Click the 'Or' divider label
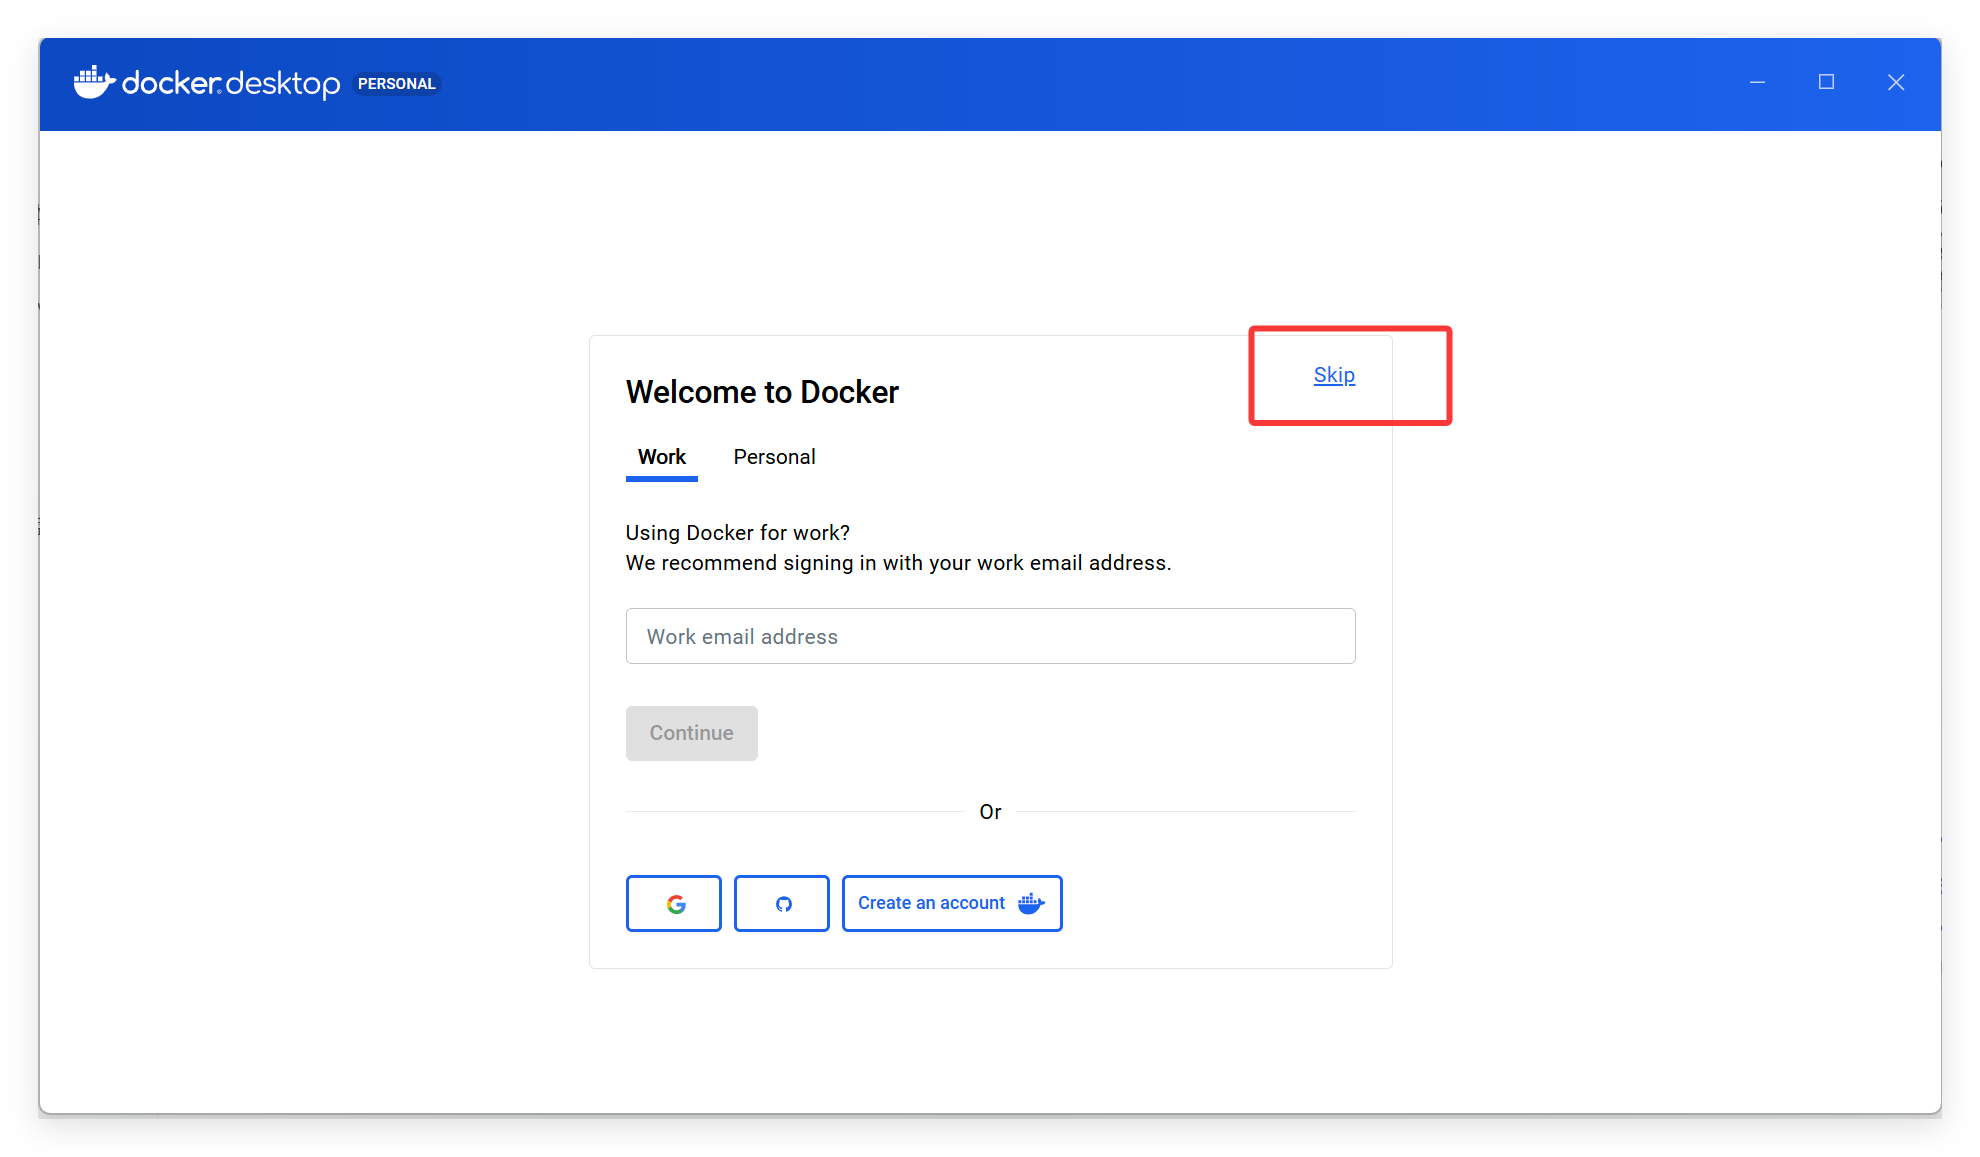Viewport: 1980px width, 1157px height. click(x=990, y=812)
